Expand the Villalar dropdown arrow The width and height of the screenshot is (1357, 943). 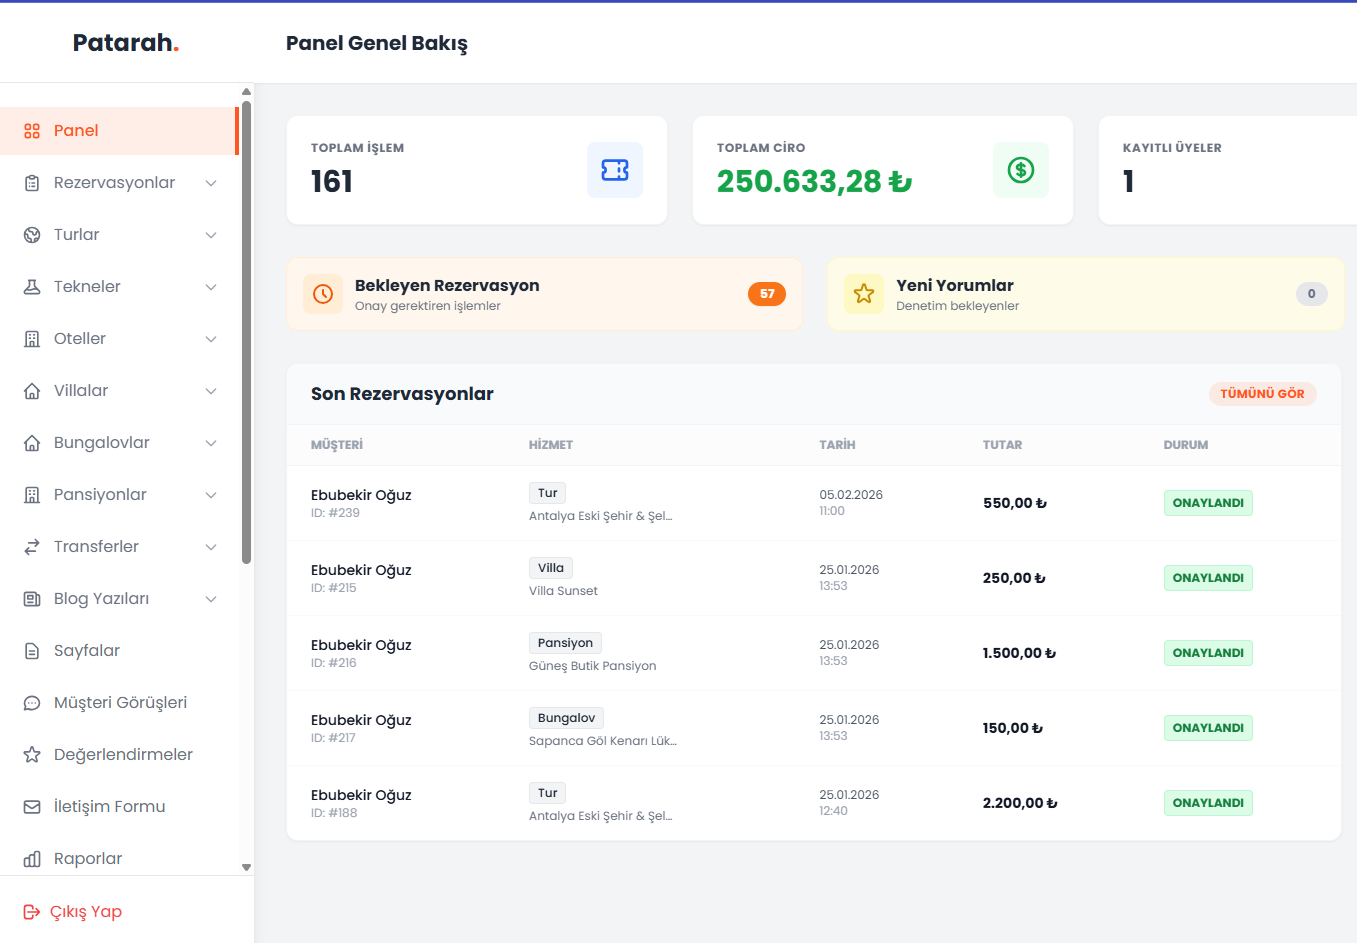[211, 391]
